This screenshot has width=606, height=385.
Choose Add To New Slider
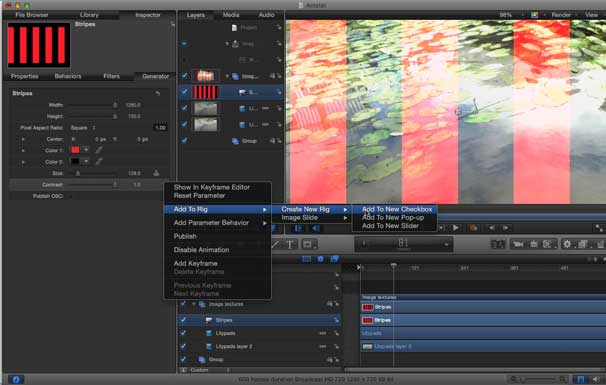(390, 226)
